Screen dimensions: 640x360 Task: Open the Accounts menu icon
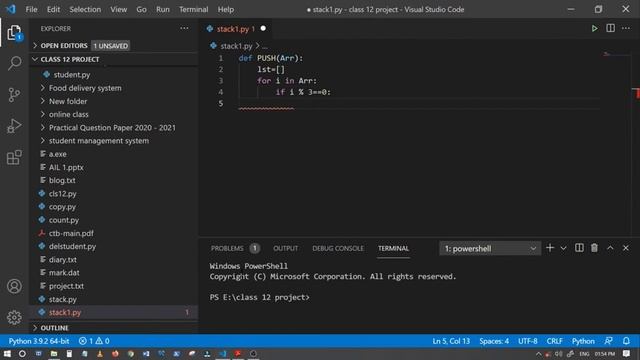point(14,286)
